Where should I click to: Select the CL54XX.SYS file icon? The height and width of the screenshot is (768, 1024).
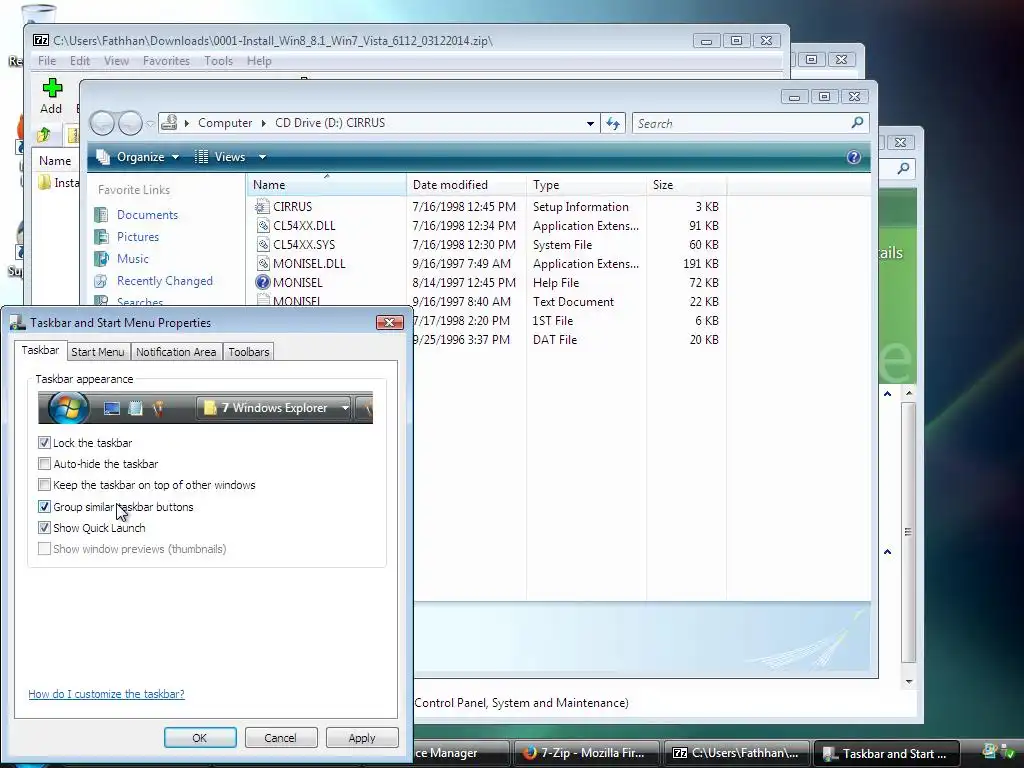(263, 244)
